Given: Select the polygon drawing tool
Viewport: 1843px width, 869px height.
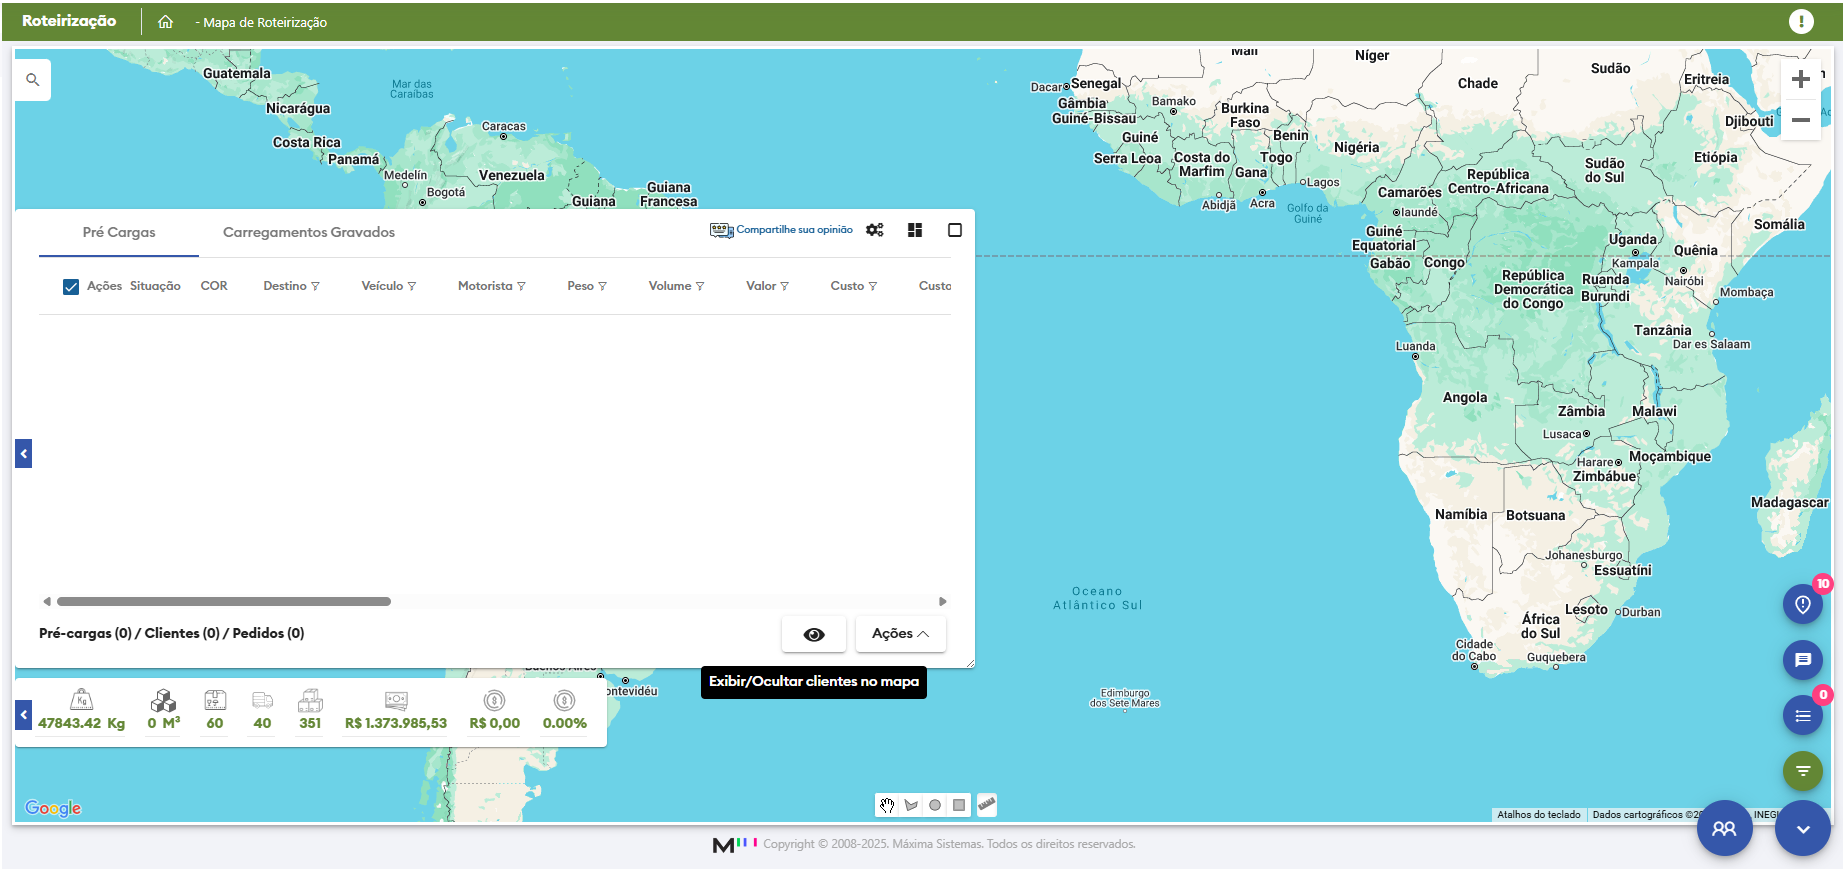Looking at the screenshot, I should point(911,805).
